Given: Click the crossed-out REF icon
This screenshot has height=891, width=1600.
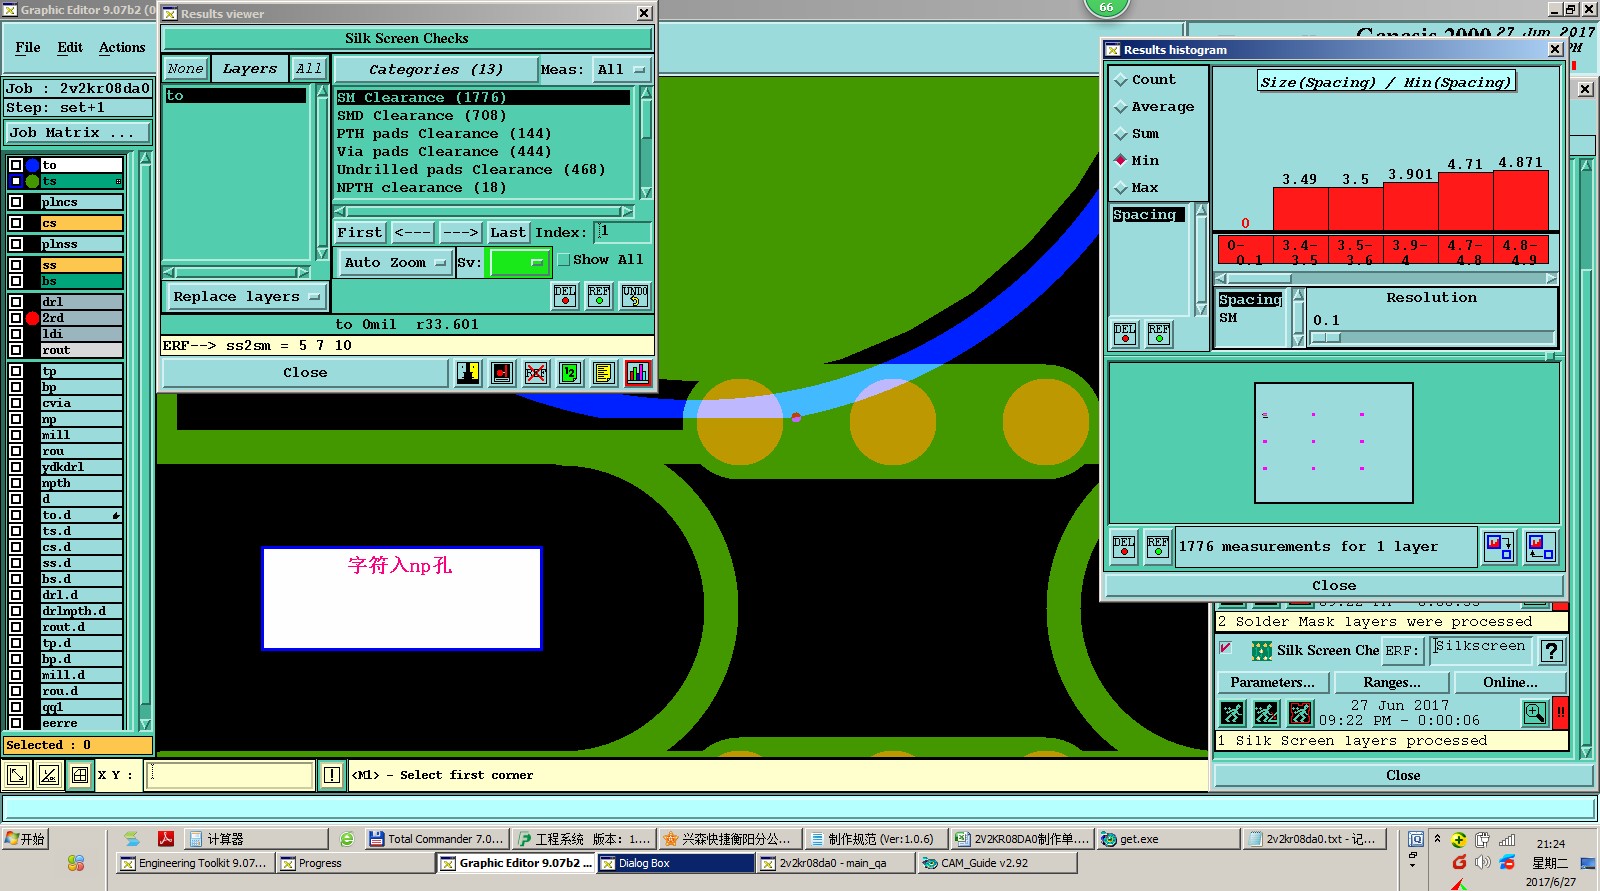Looking at the screenshot, I should pos(536,373).
